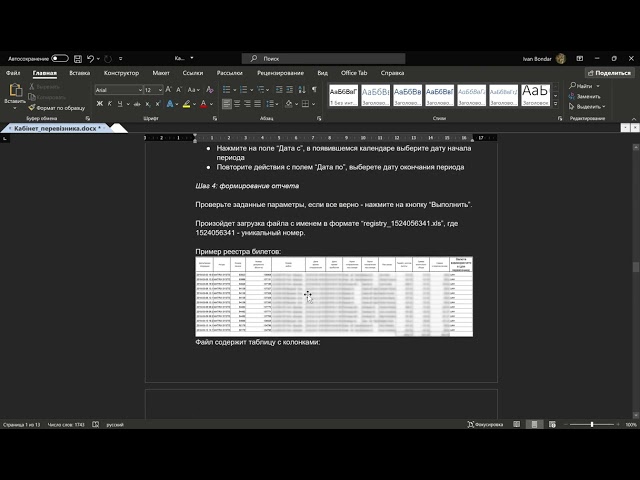The width and height of the screenshot is (640, 480).
Task: Expand the styles gallery More arrow
Action: pos(556,104)
